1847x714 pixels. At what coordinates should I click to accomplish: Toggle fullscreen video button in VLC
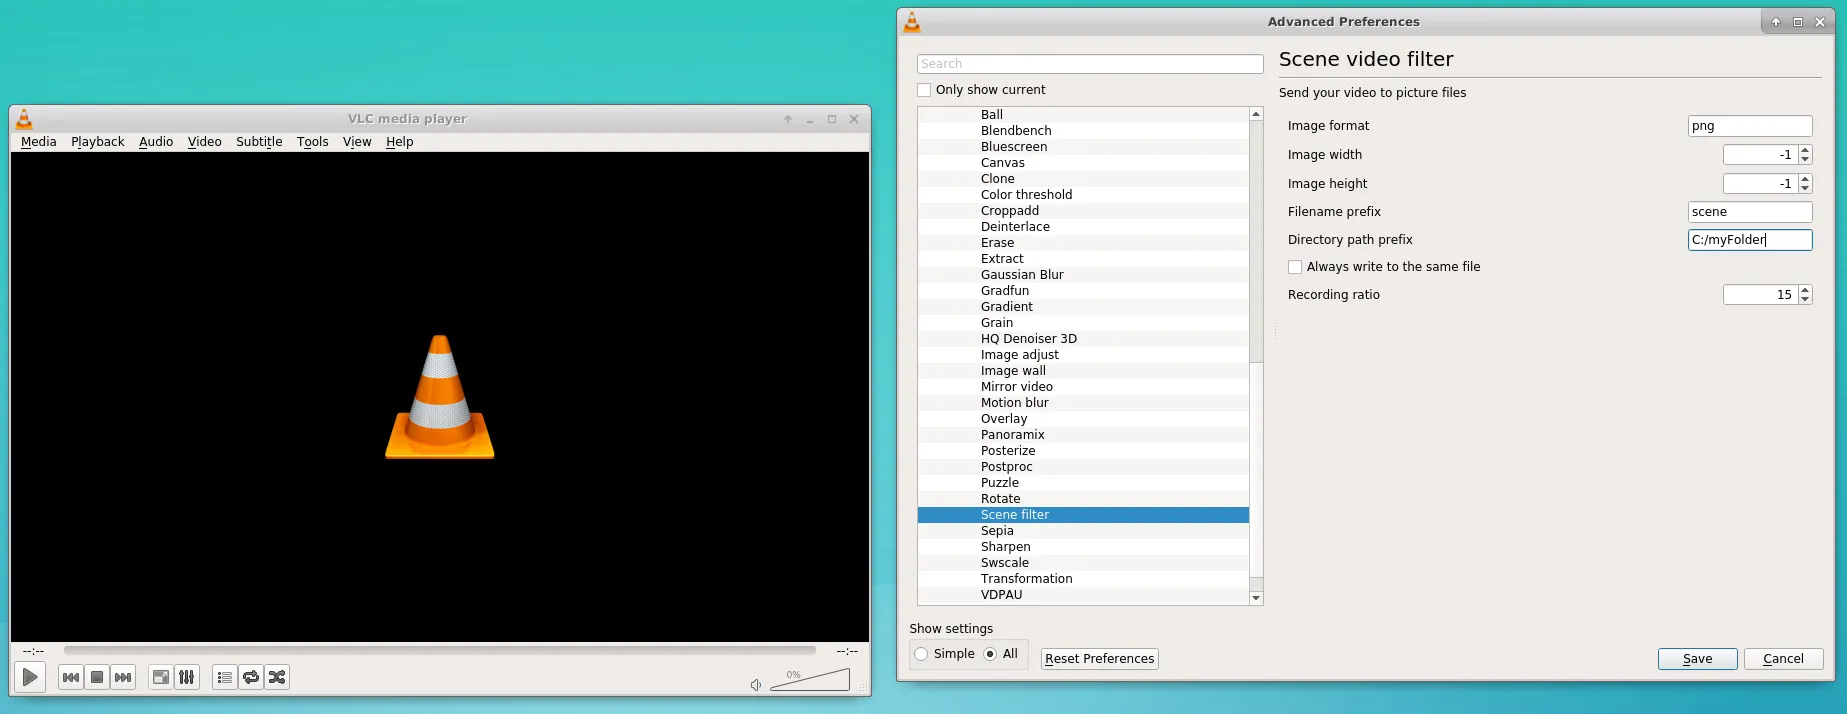pyautogui.click(x=161, y=677)
